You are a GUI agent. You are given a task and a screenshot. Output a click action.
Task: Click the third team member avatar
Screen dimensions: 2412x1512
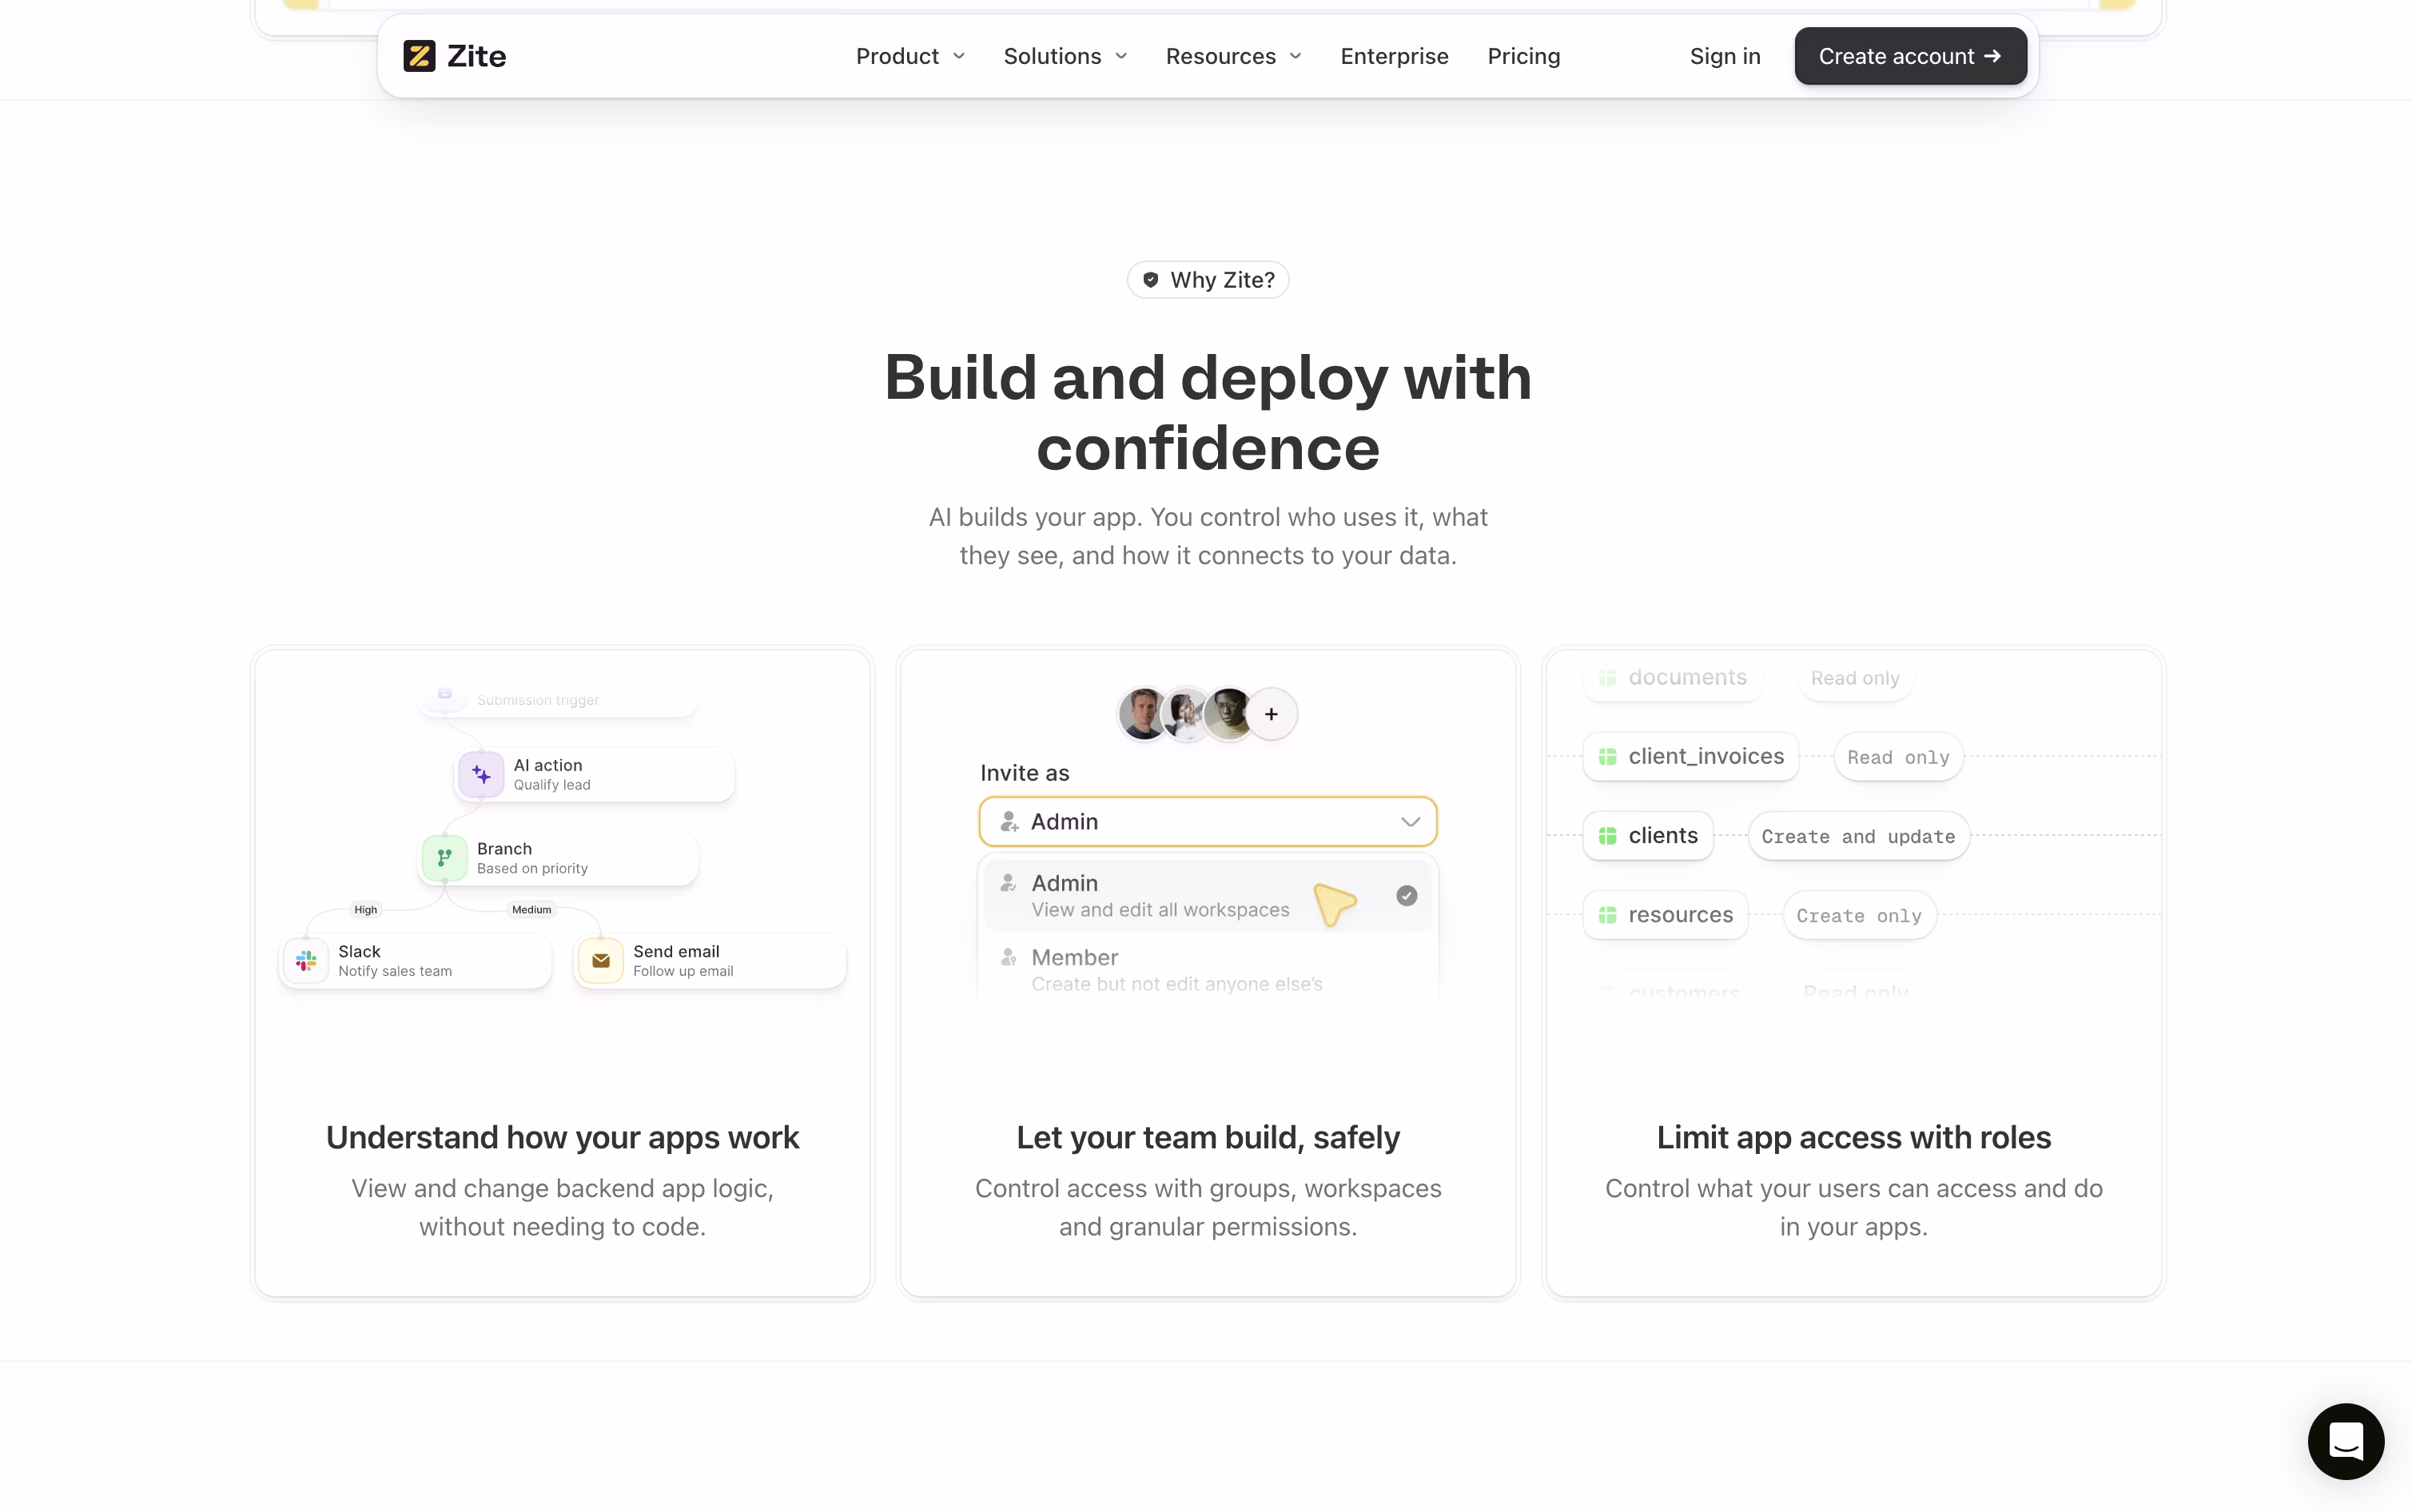pyautogui.click(x=1228, y=714)
